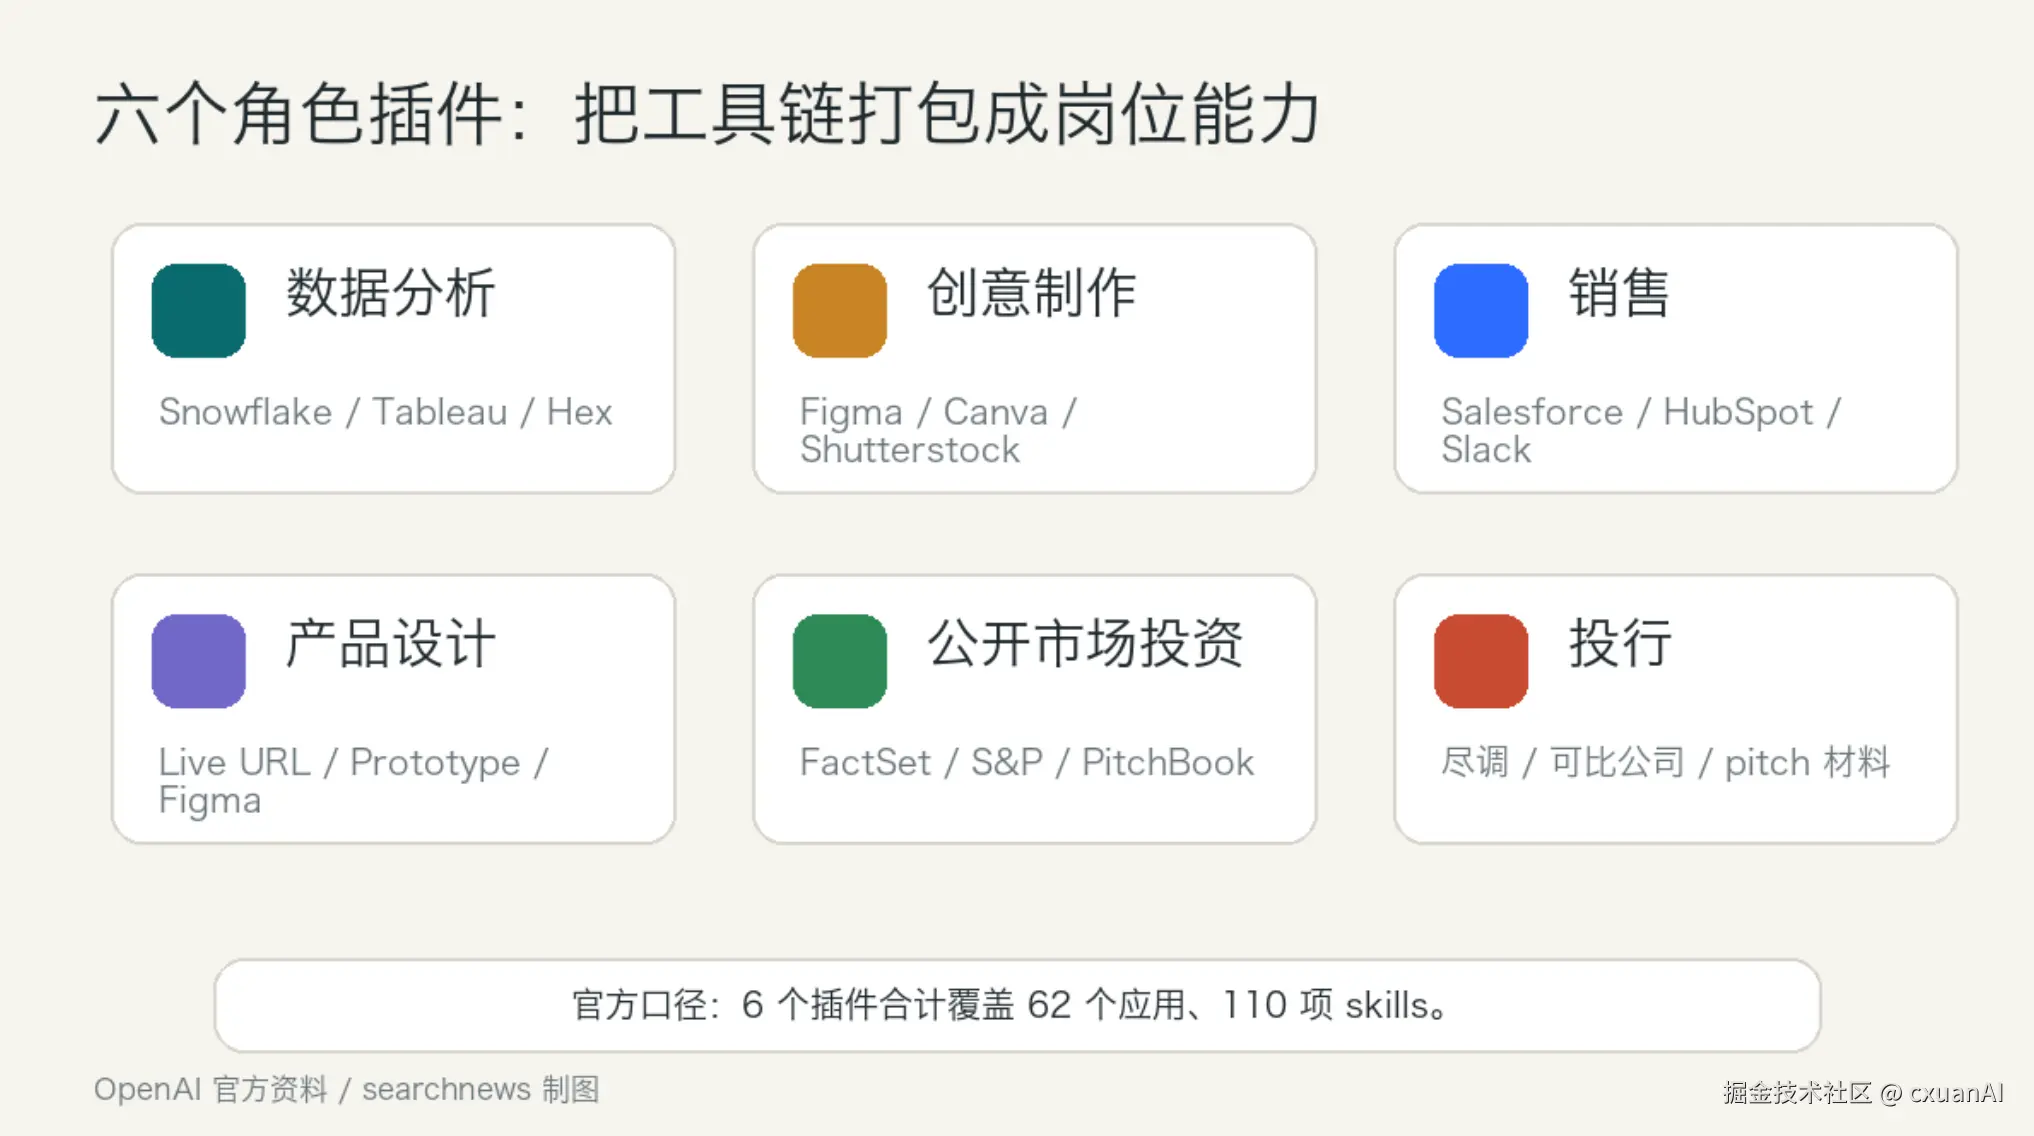Click the 掘金技术社区 @ cxuanAI watermark
The height and width of the screenshot is (1136, 2034).
(1863, 1092)
